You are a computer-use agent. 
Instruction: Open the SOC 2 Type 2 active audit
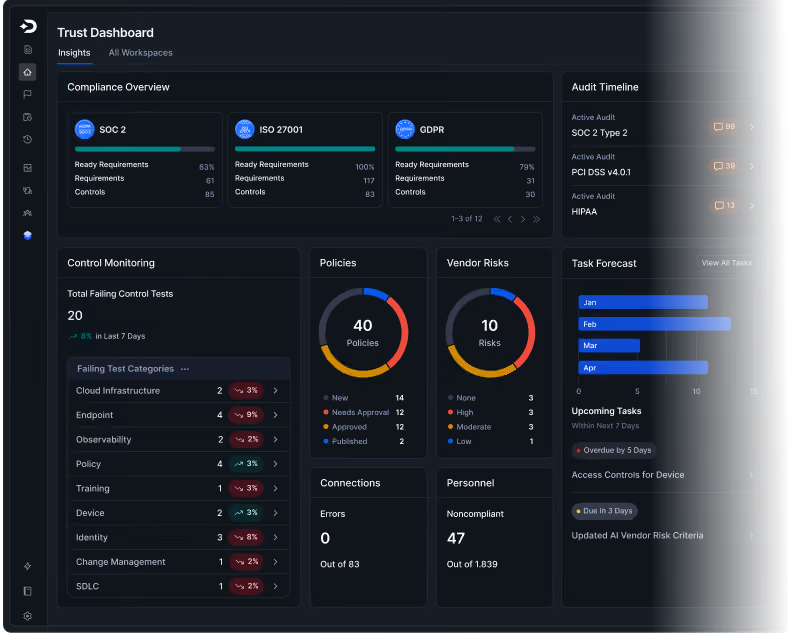[663, 127]
